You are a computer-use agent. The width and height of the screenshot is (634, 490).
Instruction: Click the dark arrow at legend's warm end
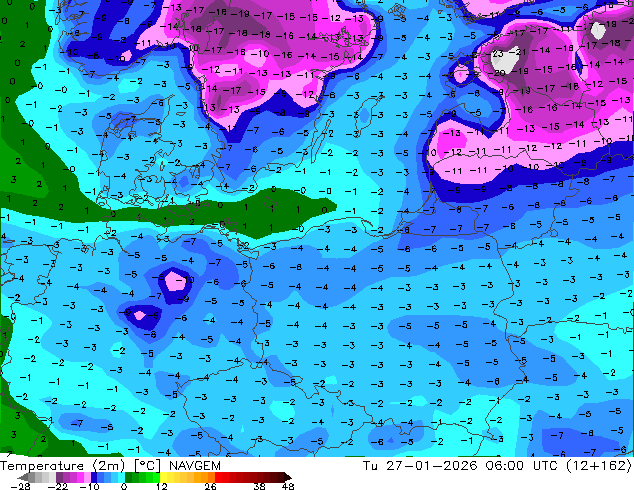pos(287,477)
